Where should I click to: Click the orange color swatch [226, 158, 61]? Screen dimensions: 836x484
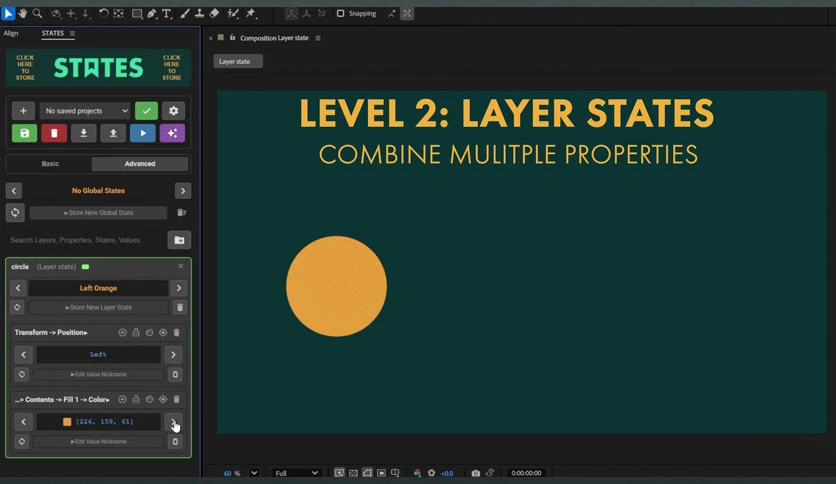pos(67,422)
